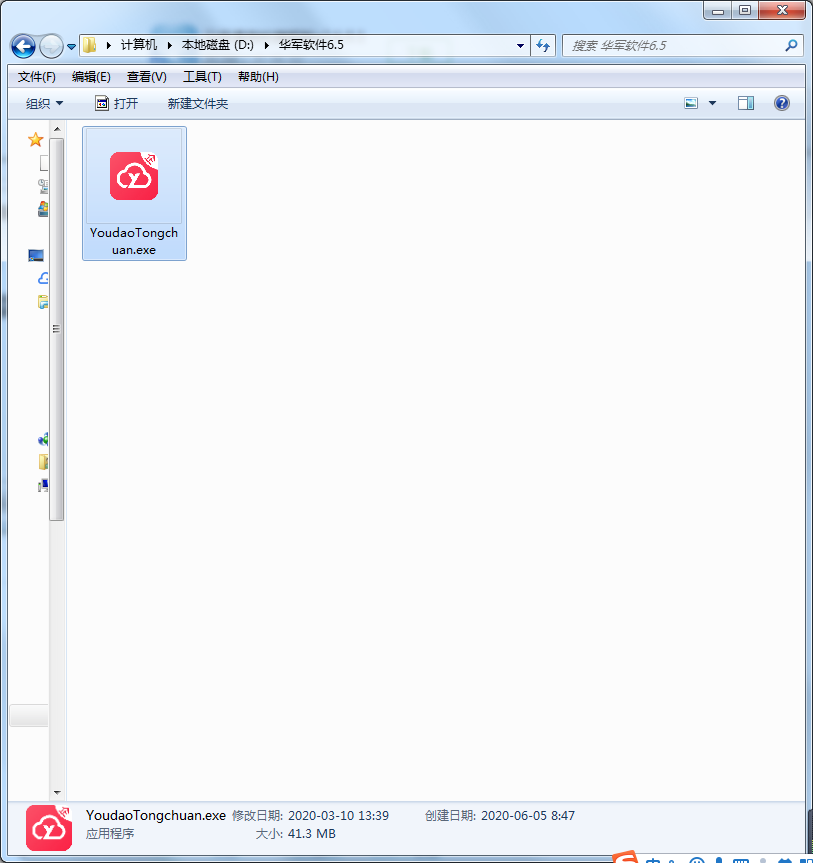Refresh the folder with the refresh icon
The image size is (813, 863).
pyautogui.click(x=543, y=46)
